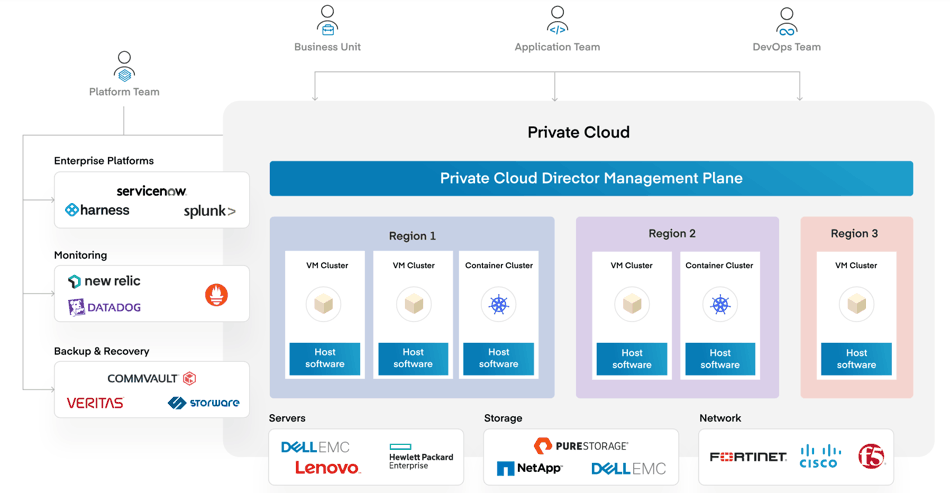Select the "Region 1" heading
Image resolution: width=950 pixels, height=493 pixels.
[412, 236]
